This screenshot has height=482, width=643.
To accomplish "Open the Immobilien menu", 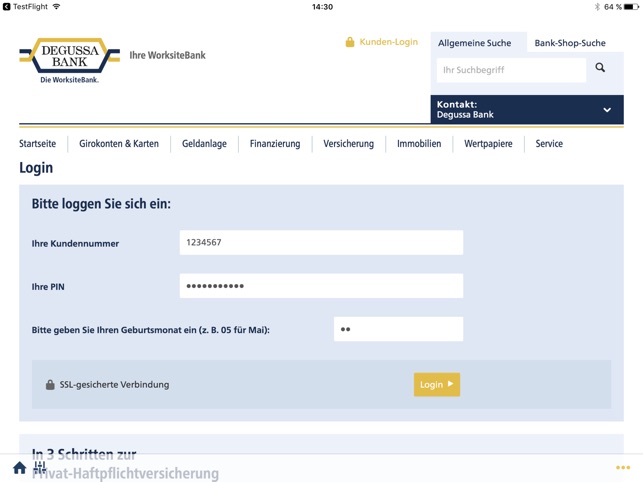I will (419, 144).
